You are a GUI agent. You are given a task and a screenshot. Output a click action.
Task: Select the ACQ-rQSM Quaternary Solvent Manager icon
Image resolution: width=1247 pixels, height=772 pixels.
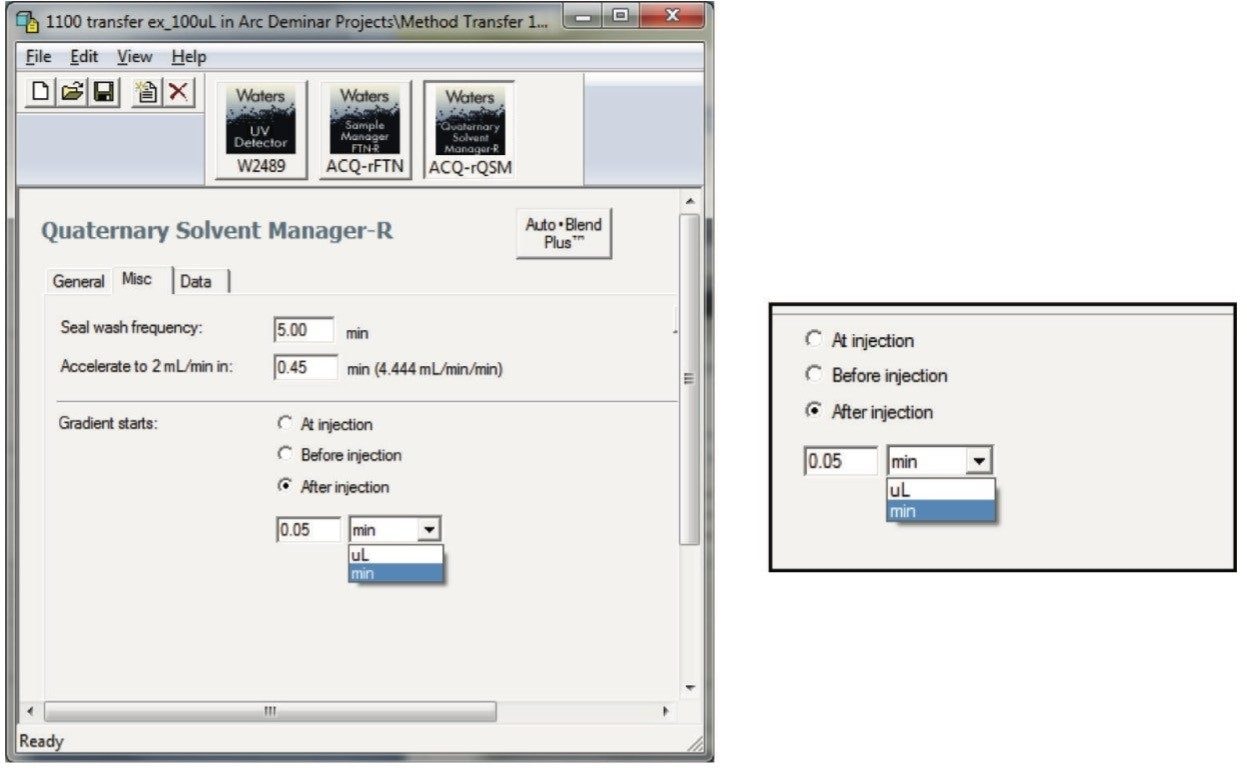469,130
